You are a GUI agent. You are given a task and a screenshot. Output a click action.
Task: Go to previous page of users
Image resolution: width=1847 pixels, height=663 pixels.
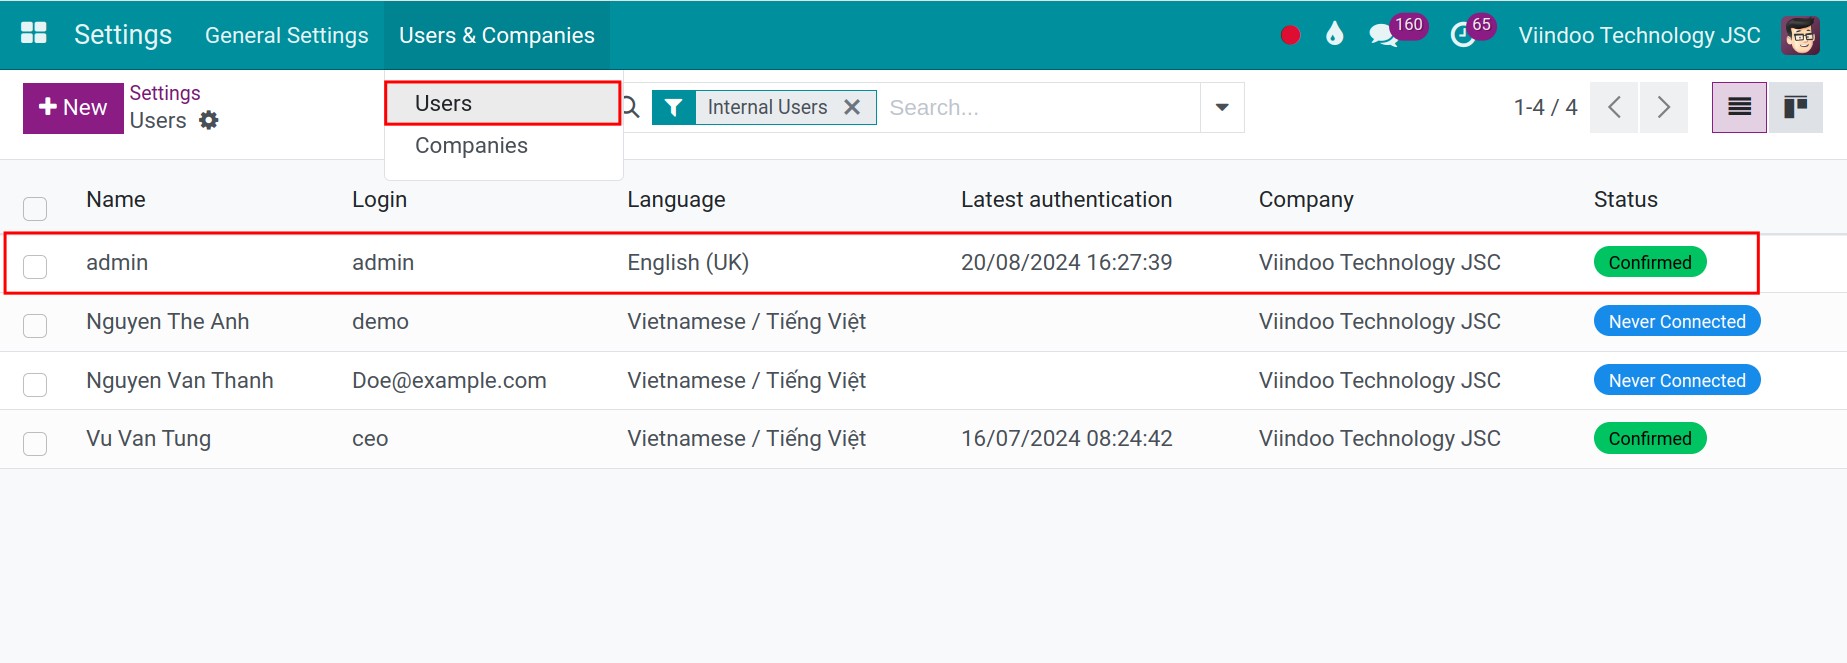[x=1614, y=107]
